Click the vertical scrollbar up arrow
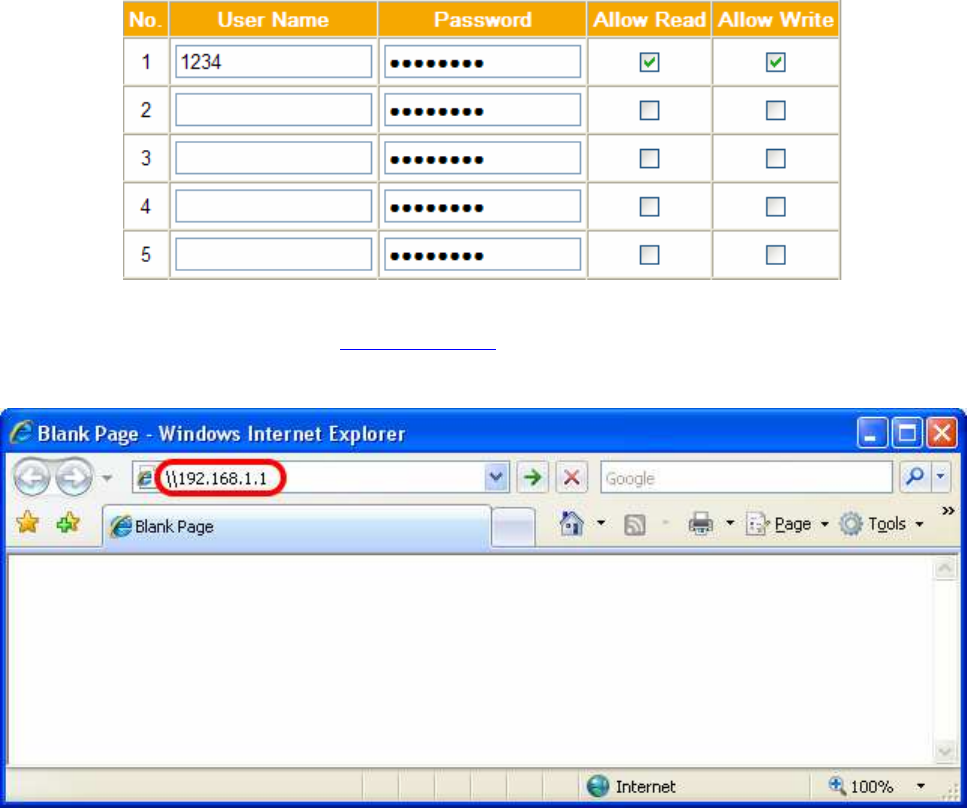 (x=945, y=569)
